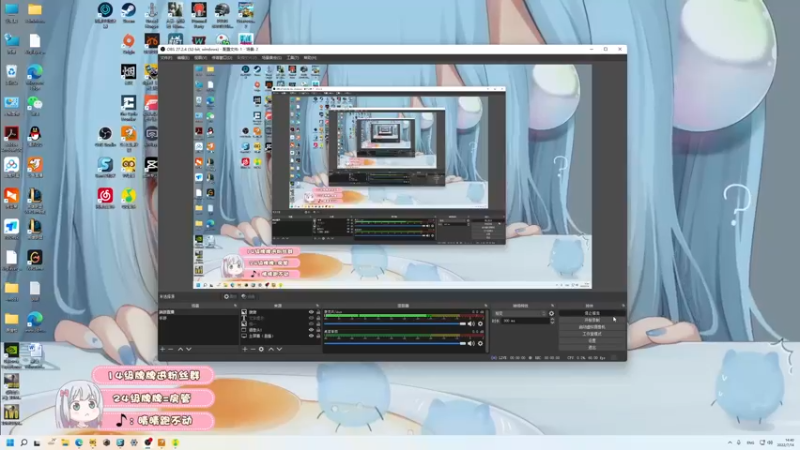Mute the 麦克风/Aux channel speaker icon

[x=471, y=324]
